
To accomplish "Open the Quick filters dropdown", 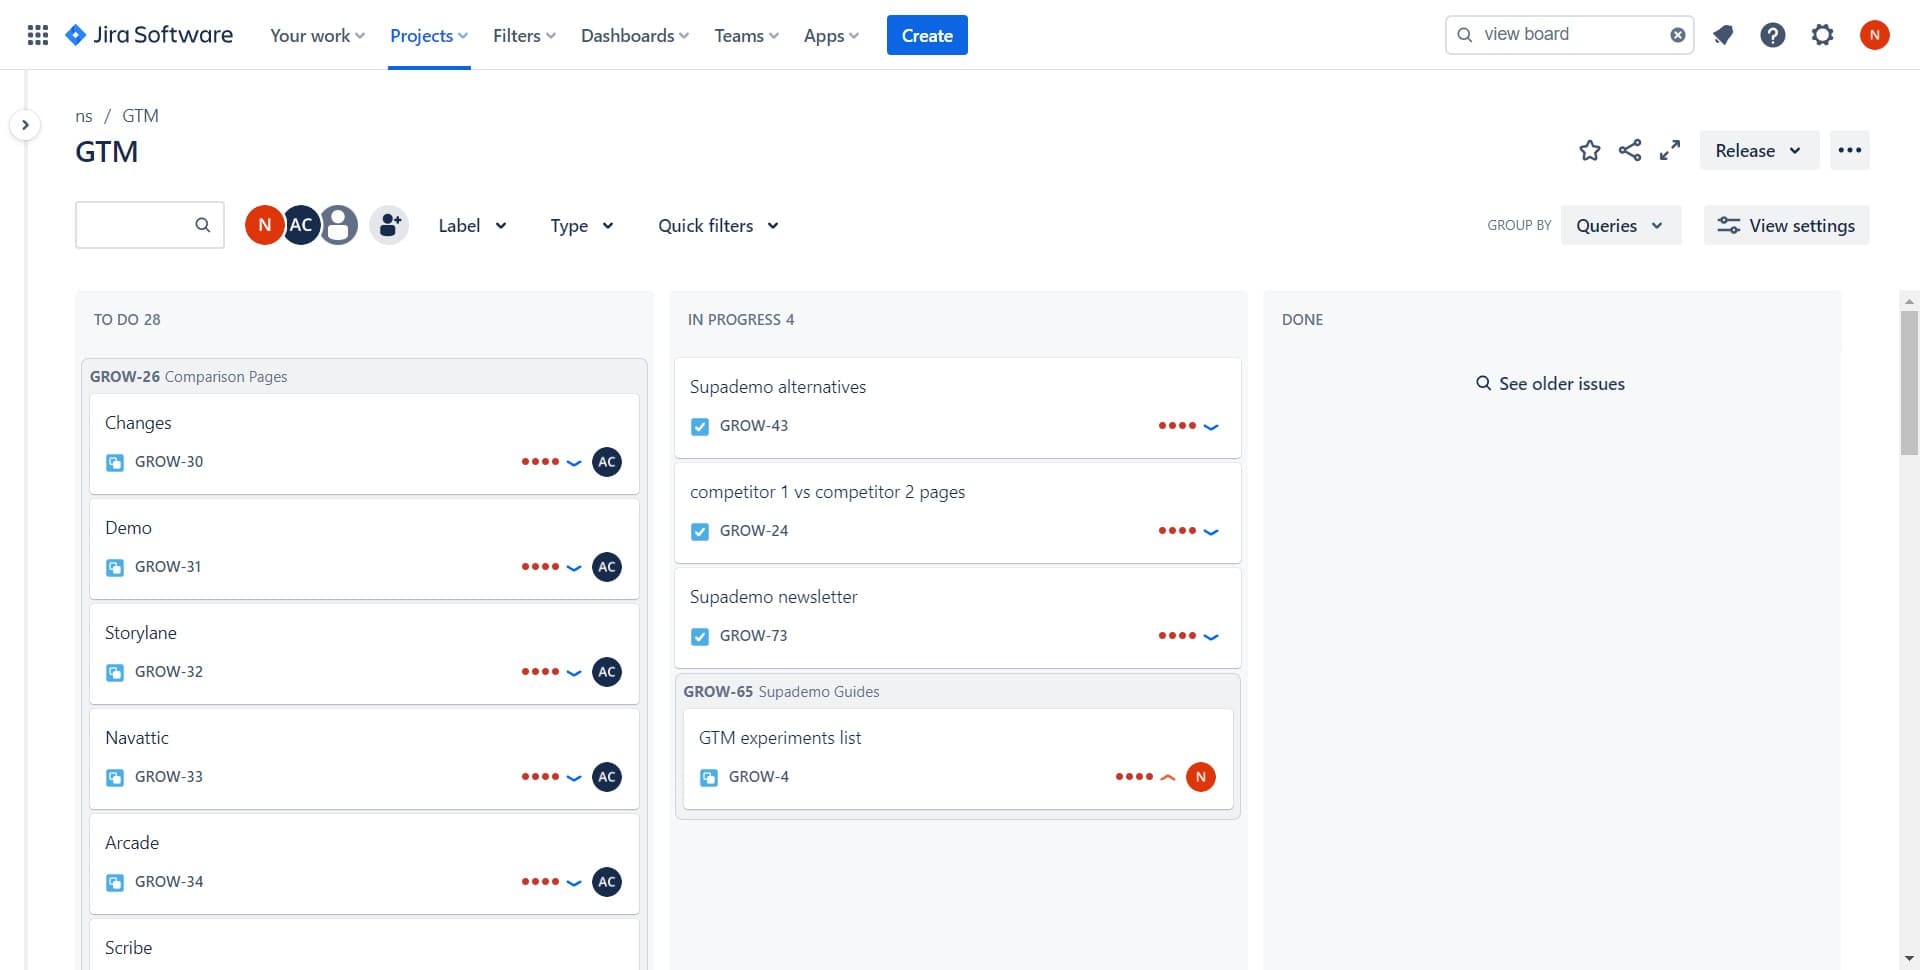I will [717, 225].
